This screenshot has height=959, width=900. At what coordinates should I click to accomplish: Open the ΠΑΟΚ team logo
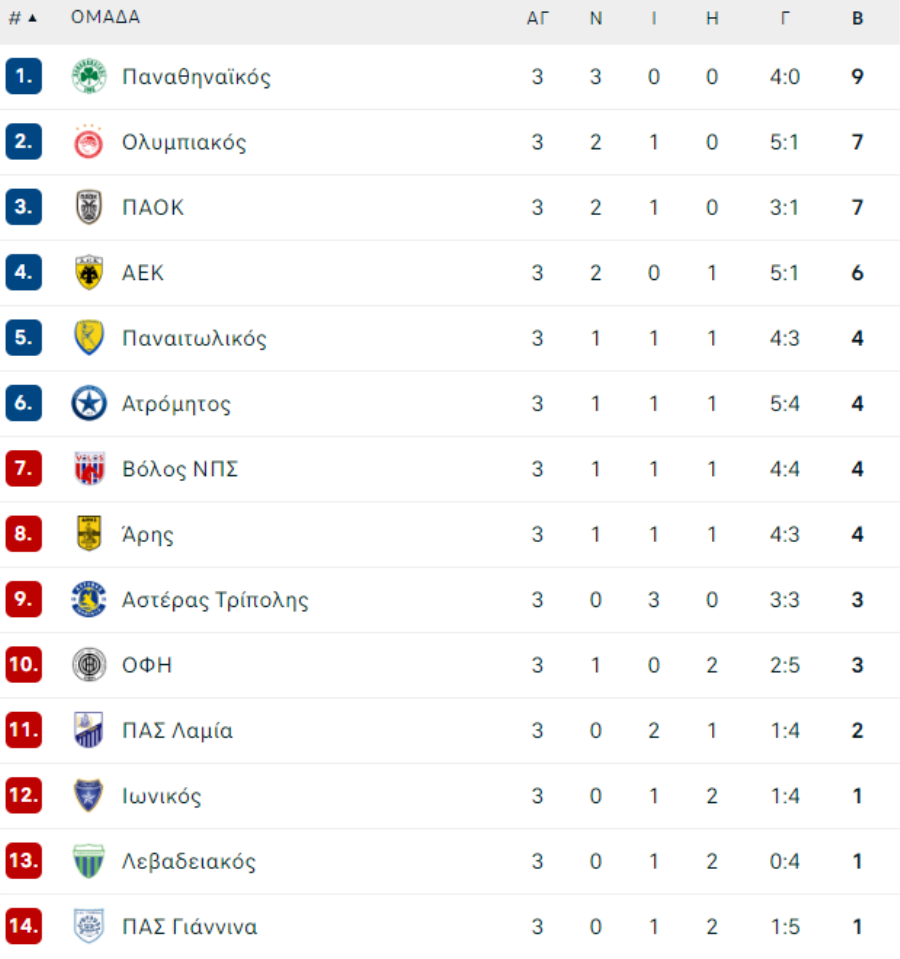coord(89,207)
